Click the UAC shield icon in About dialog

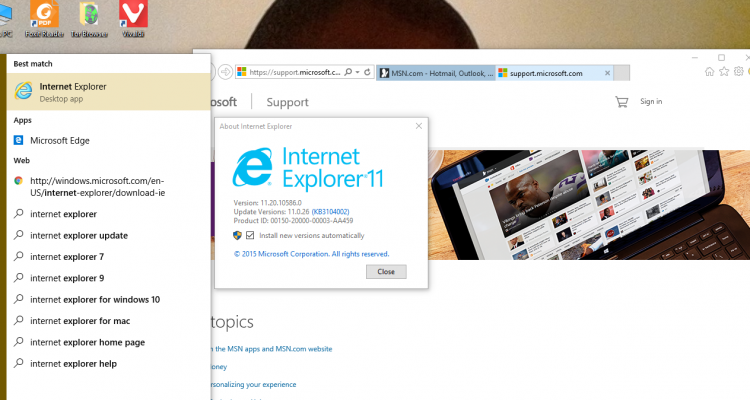click(x=237, y=235)
